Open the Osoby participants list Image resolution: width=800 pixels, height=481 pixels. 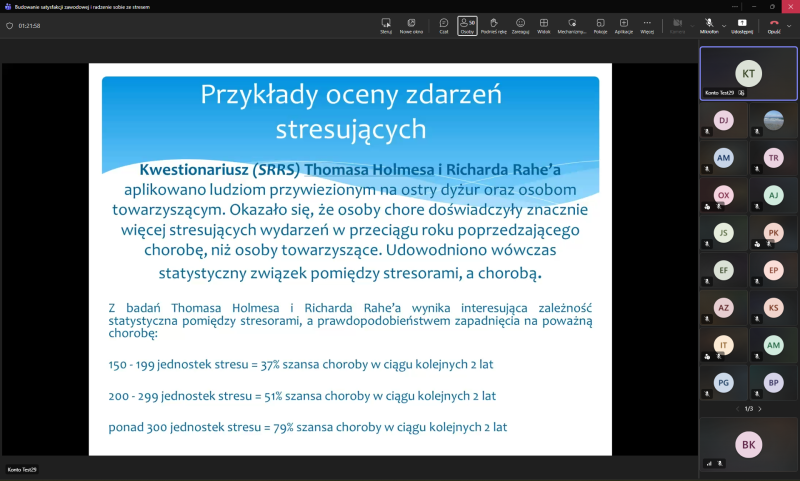(x=467, y=25)
